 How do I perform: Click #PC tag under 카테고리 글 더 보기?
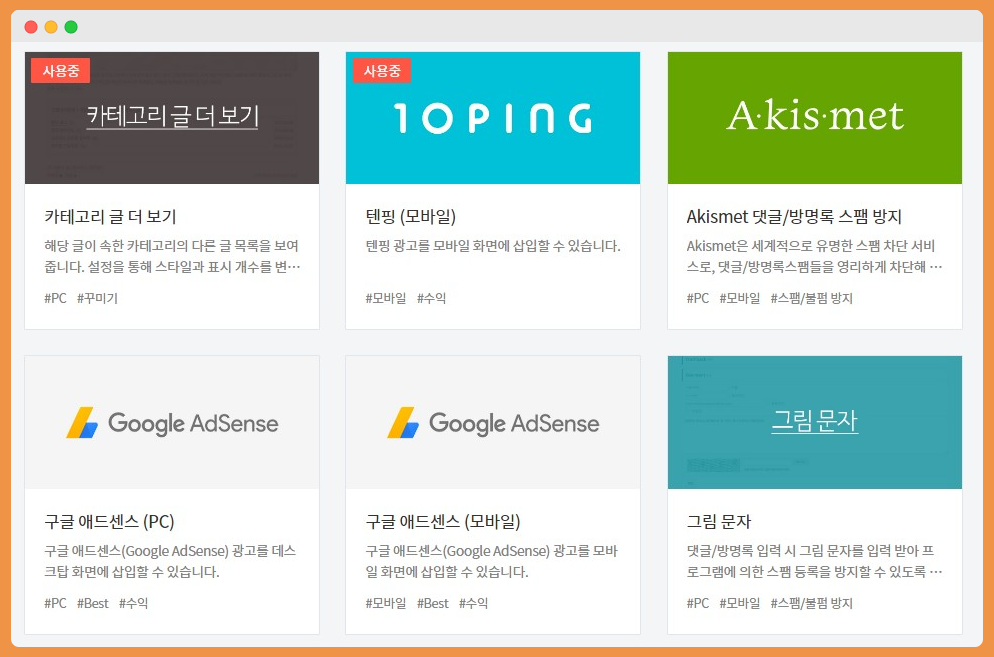pos(55,298)
